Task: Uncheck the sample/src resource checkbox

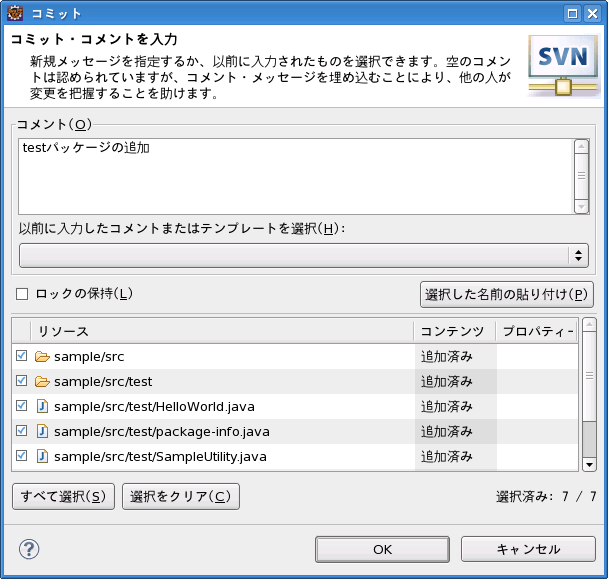Action: [x=22, y=356]
